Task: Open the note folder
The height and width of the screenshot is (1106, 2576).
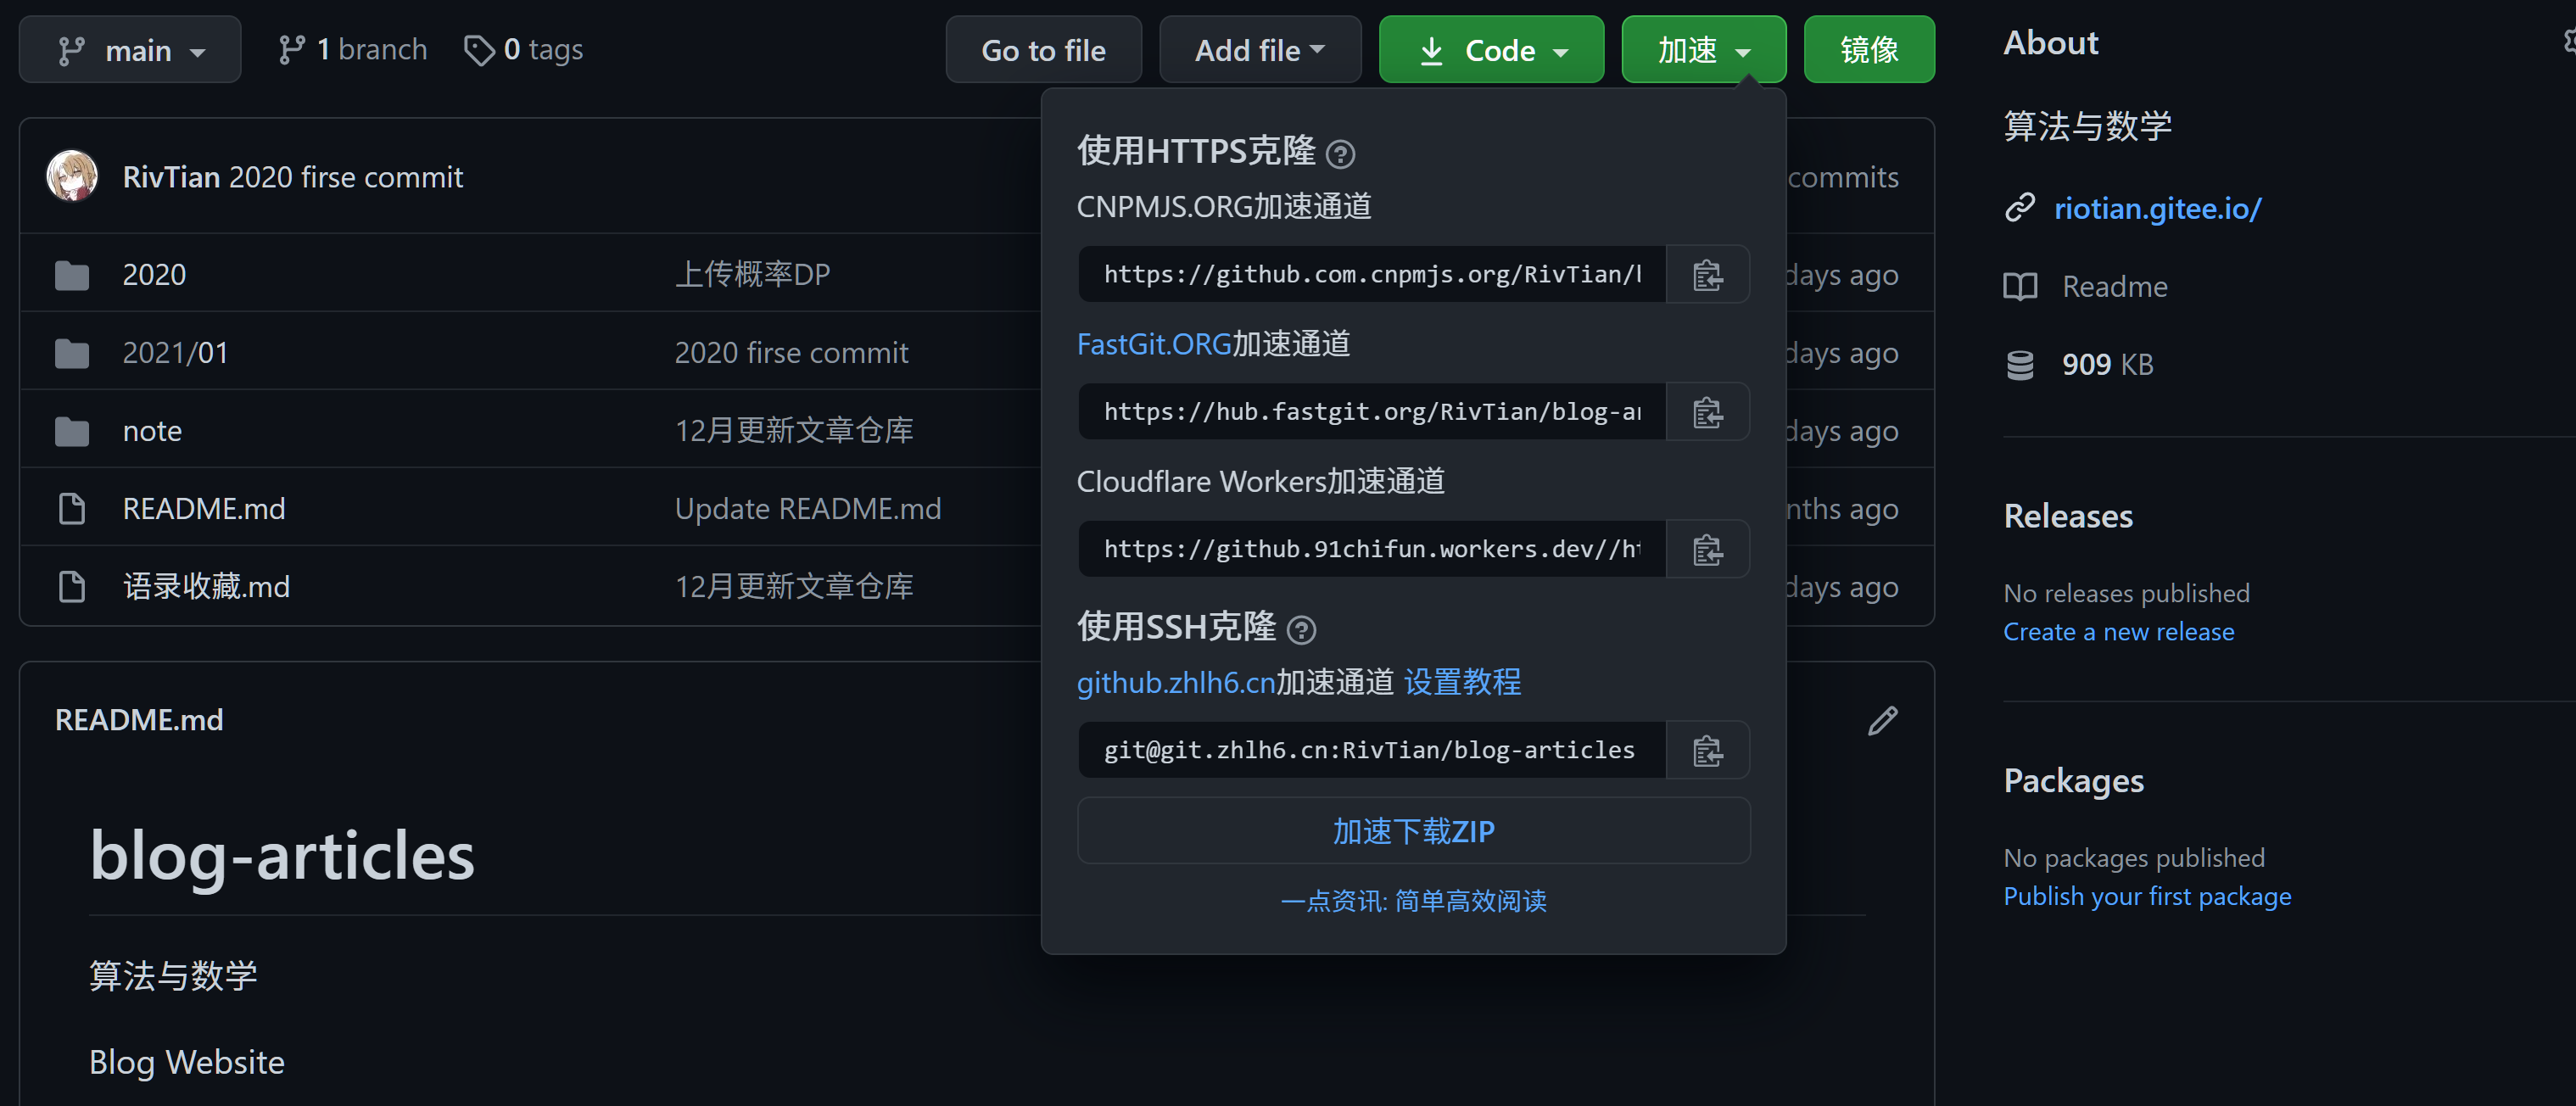Action: (152, 431)
